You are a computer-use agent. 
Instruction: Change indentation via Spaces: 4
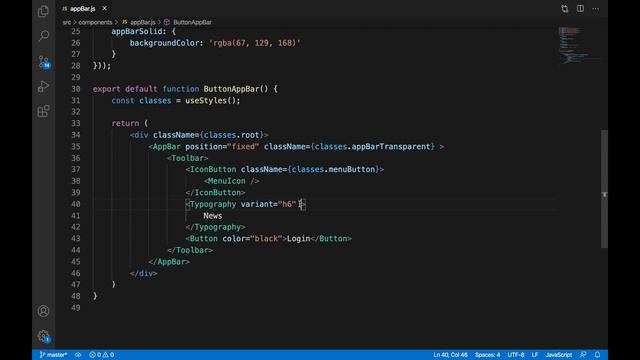tap(487, 355)
